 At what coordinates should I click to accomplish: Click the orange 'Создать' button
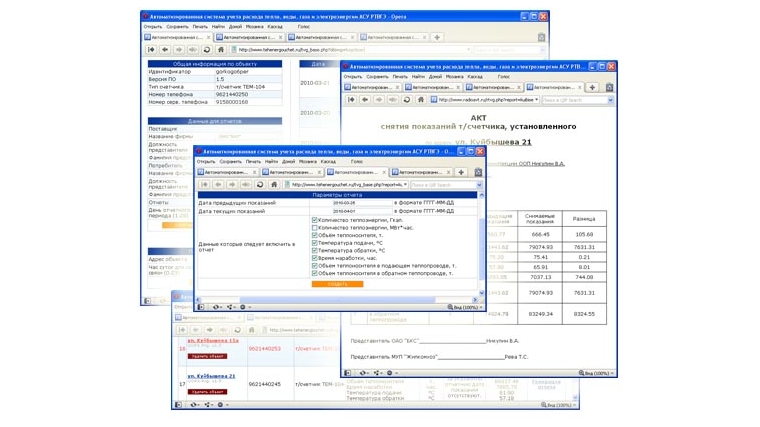[337, 284]
